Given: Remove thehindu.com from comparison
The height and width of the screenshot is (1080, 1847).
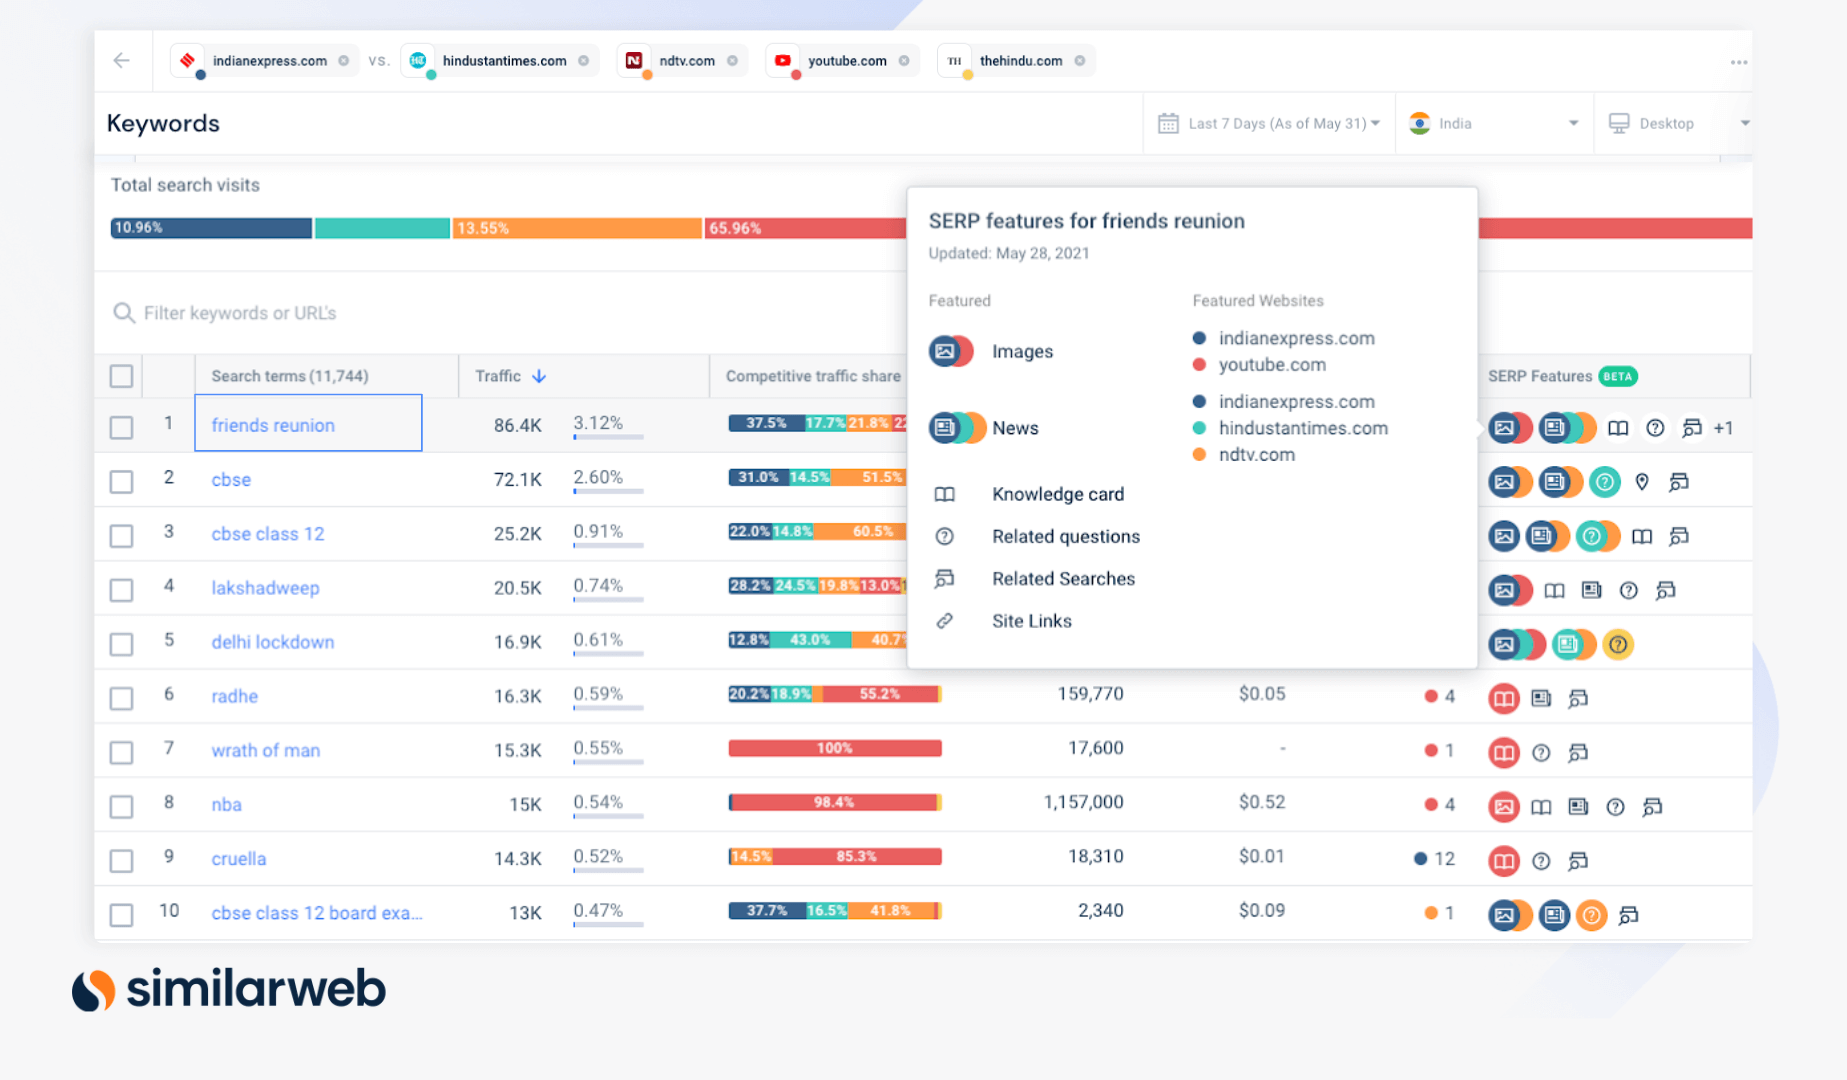Looking at the screenshot, I should (x=1080, y=61).
